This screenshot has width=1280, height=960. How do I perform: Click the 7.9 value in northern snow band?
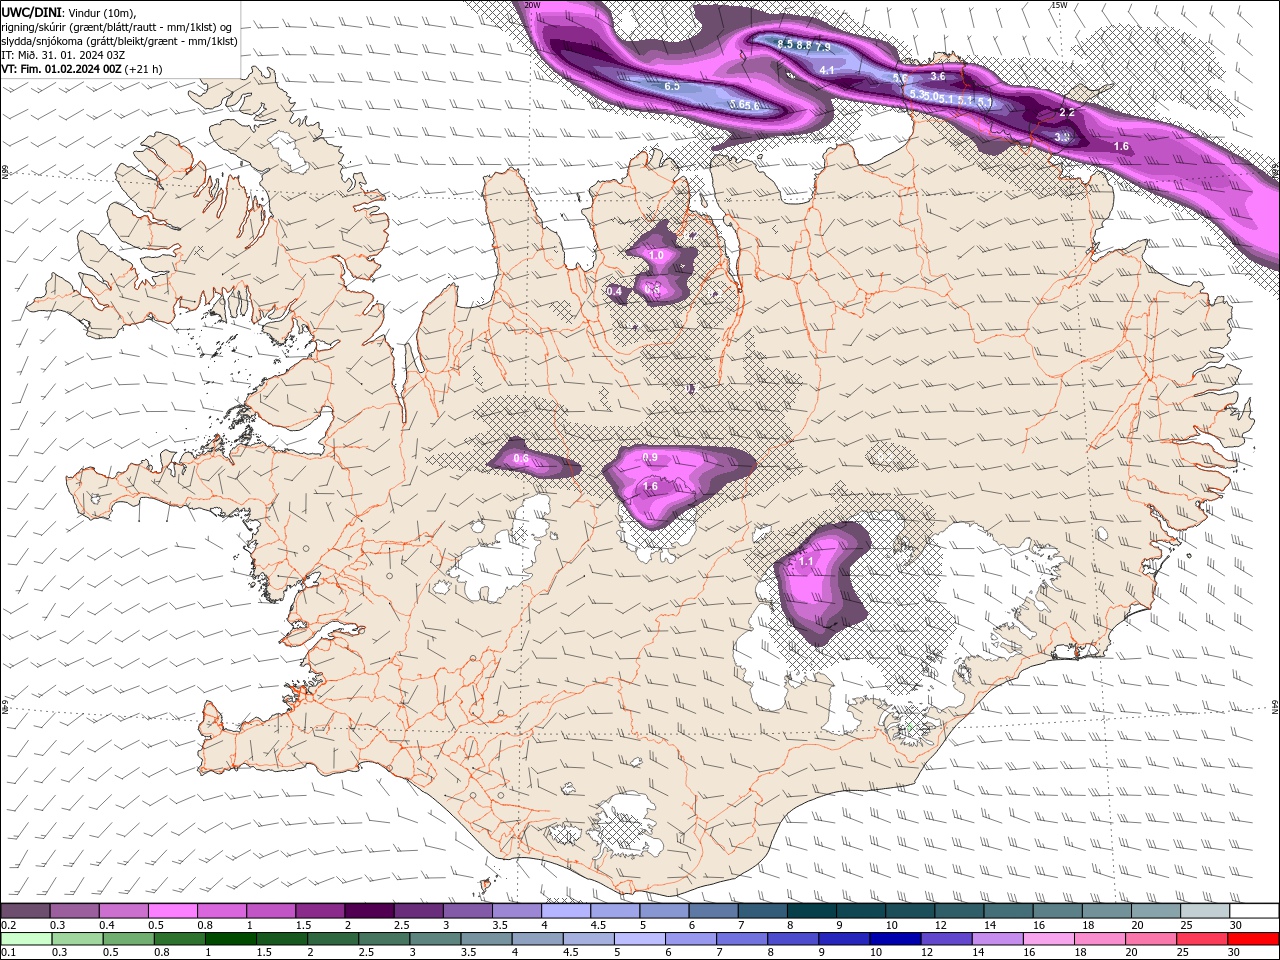pos(823,47)
